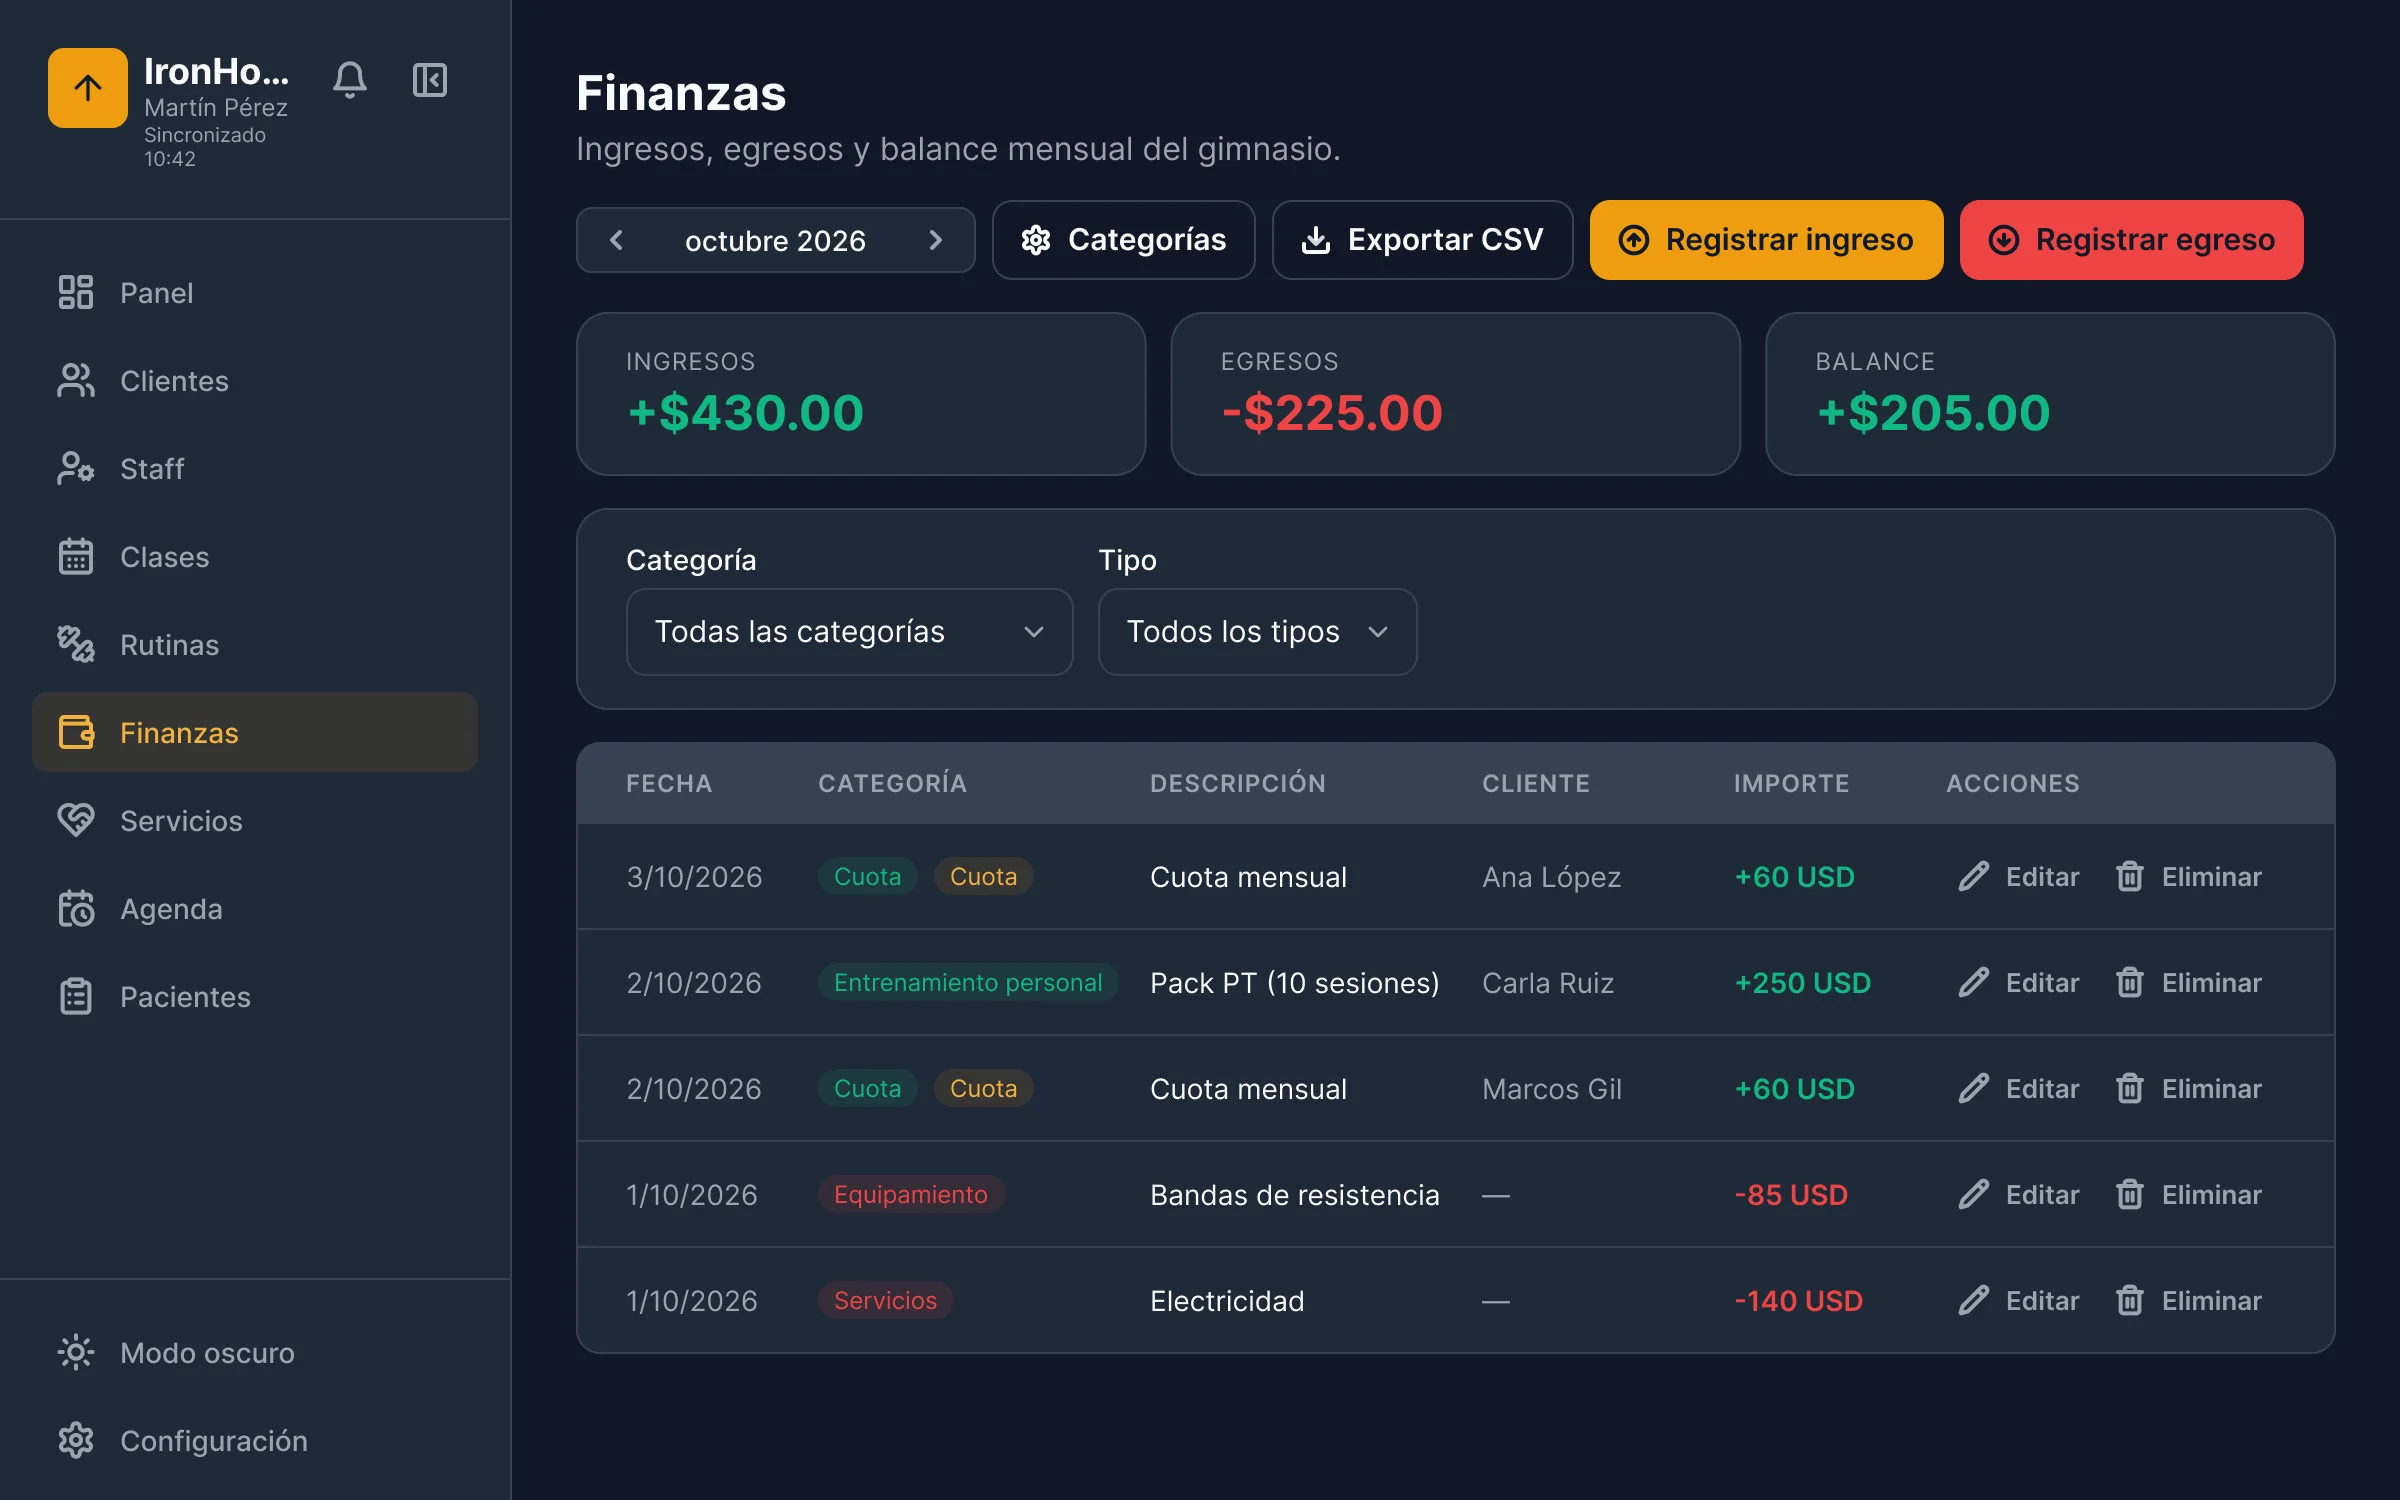This screenshot has width=2400, height=1500.
Task: Edit the Electricidad transaction
Action: coord(2018,1301)
